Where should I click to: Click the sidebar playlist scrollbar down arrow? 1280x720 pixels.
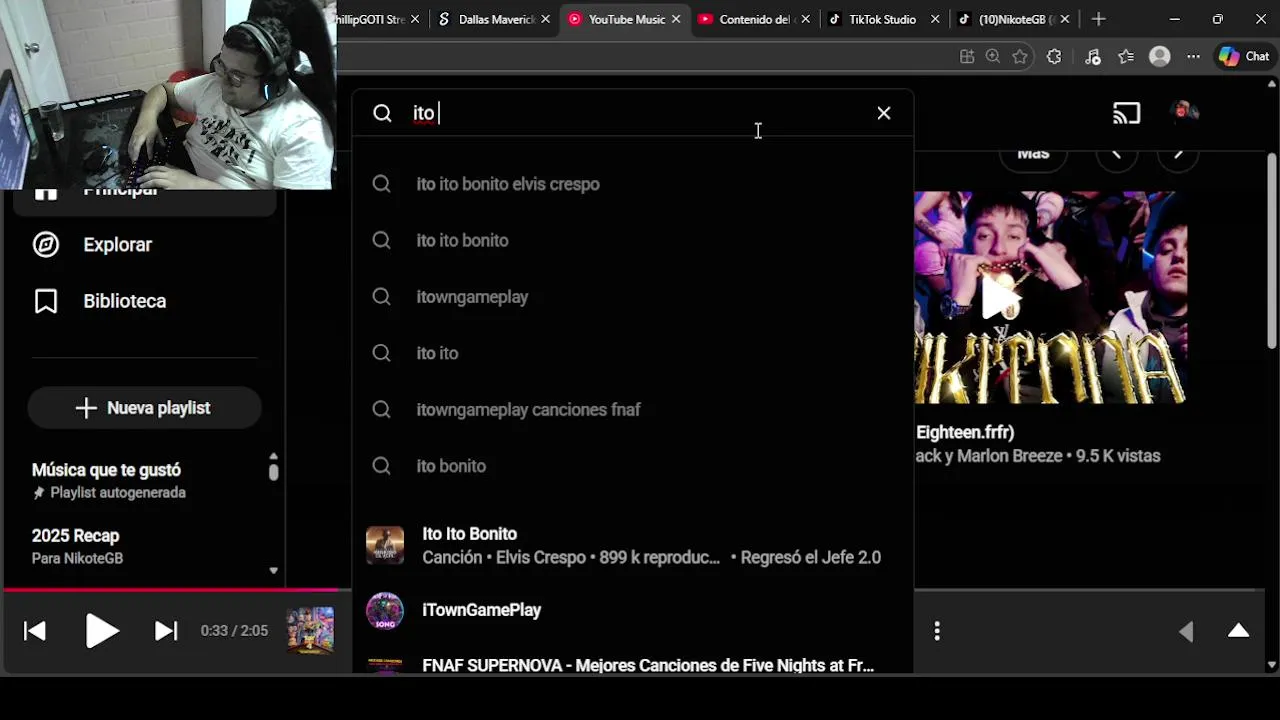[x=273, y=571]
